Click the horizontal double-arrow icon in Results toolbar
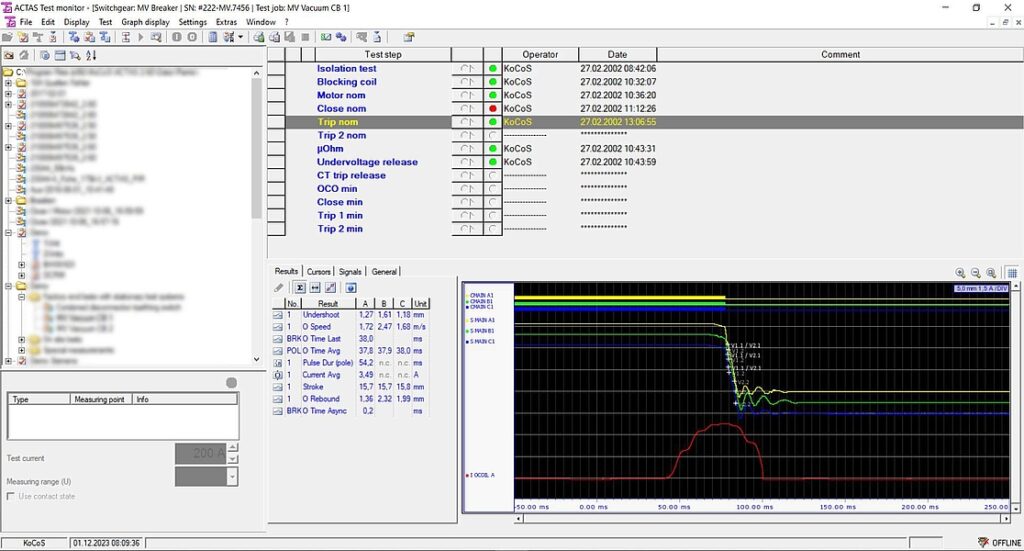Viewport: 1024px width, 551px height. [x=315, y=287]
